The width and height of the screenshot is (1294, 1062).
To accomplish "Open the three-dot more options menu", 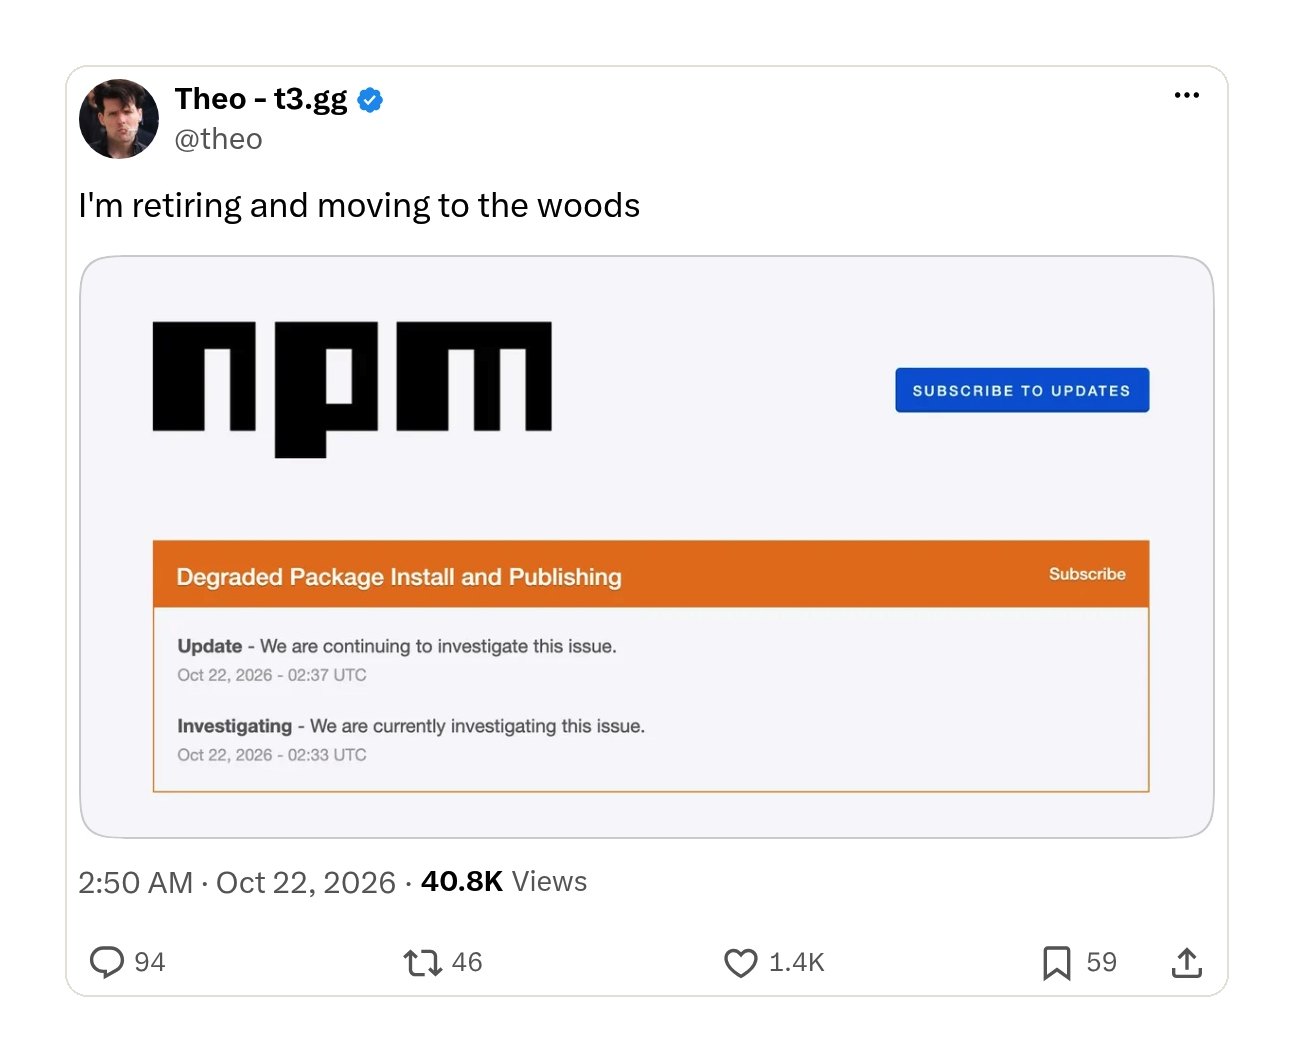I will point(1186,95).
